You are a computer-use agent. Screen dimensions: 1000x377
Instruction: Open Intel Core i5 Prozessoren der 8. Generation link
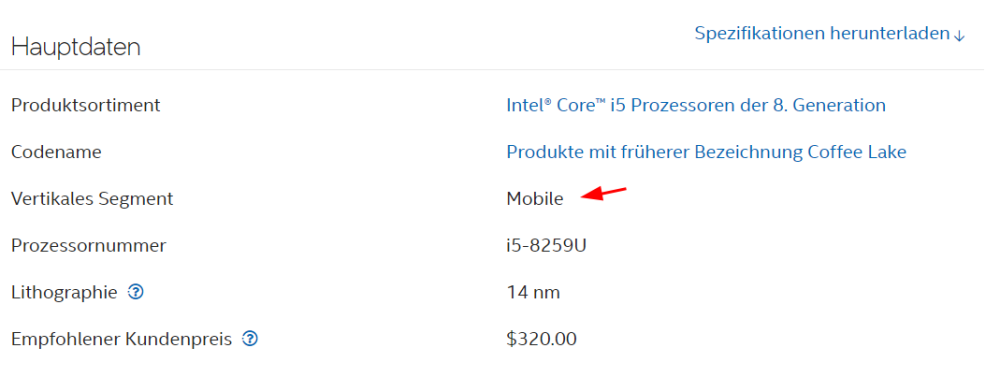click(696, 105)
